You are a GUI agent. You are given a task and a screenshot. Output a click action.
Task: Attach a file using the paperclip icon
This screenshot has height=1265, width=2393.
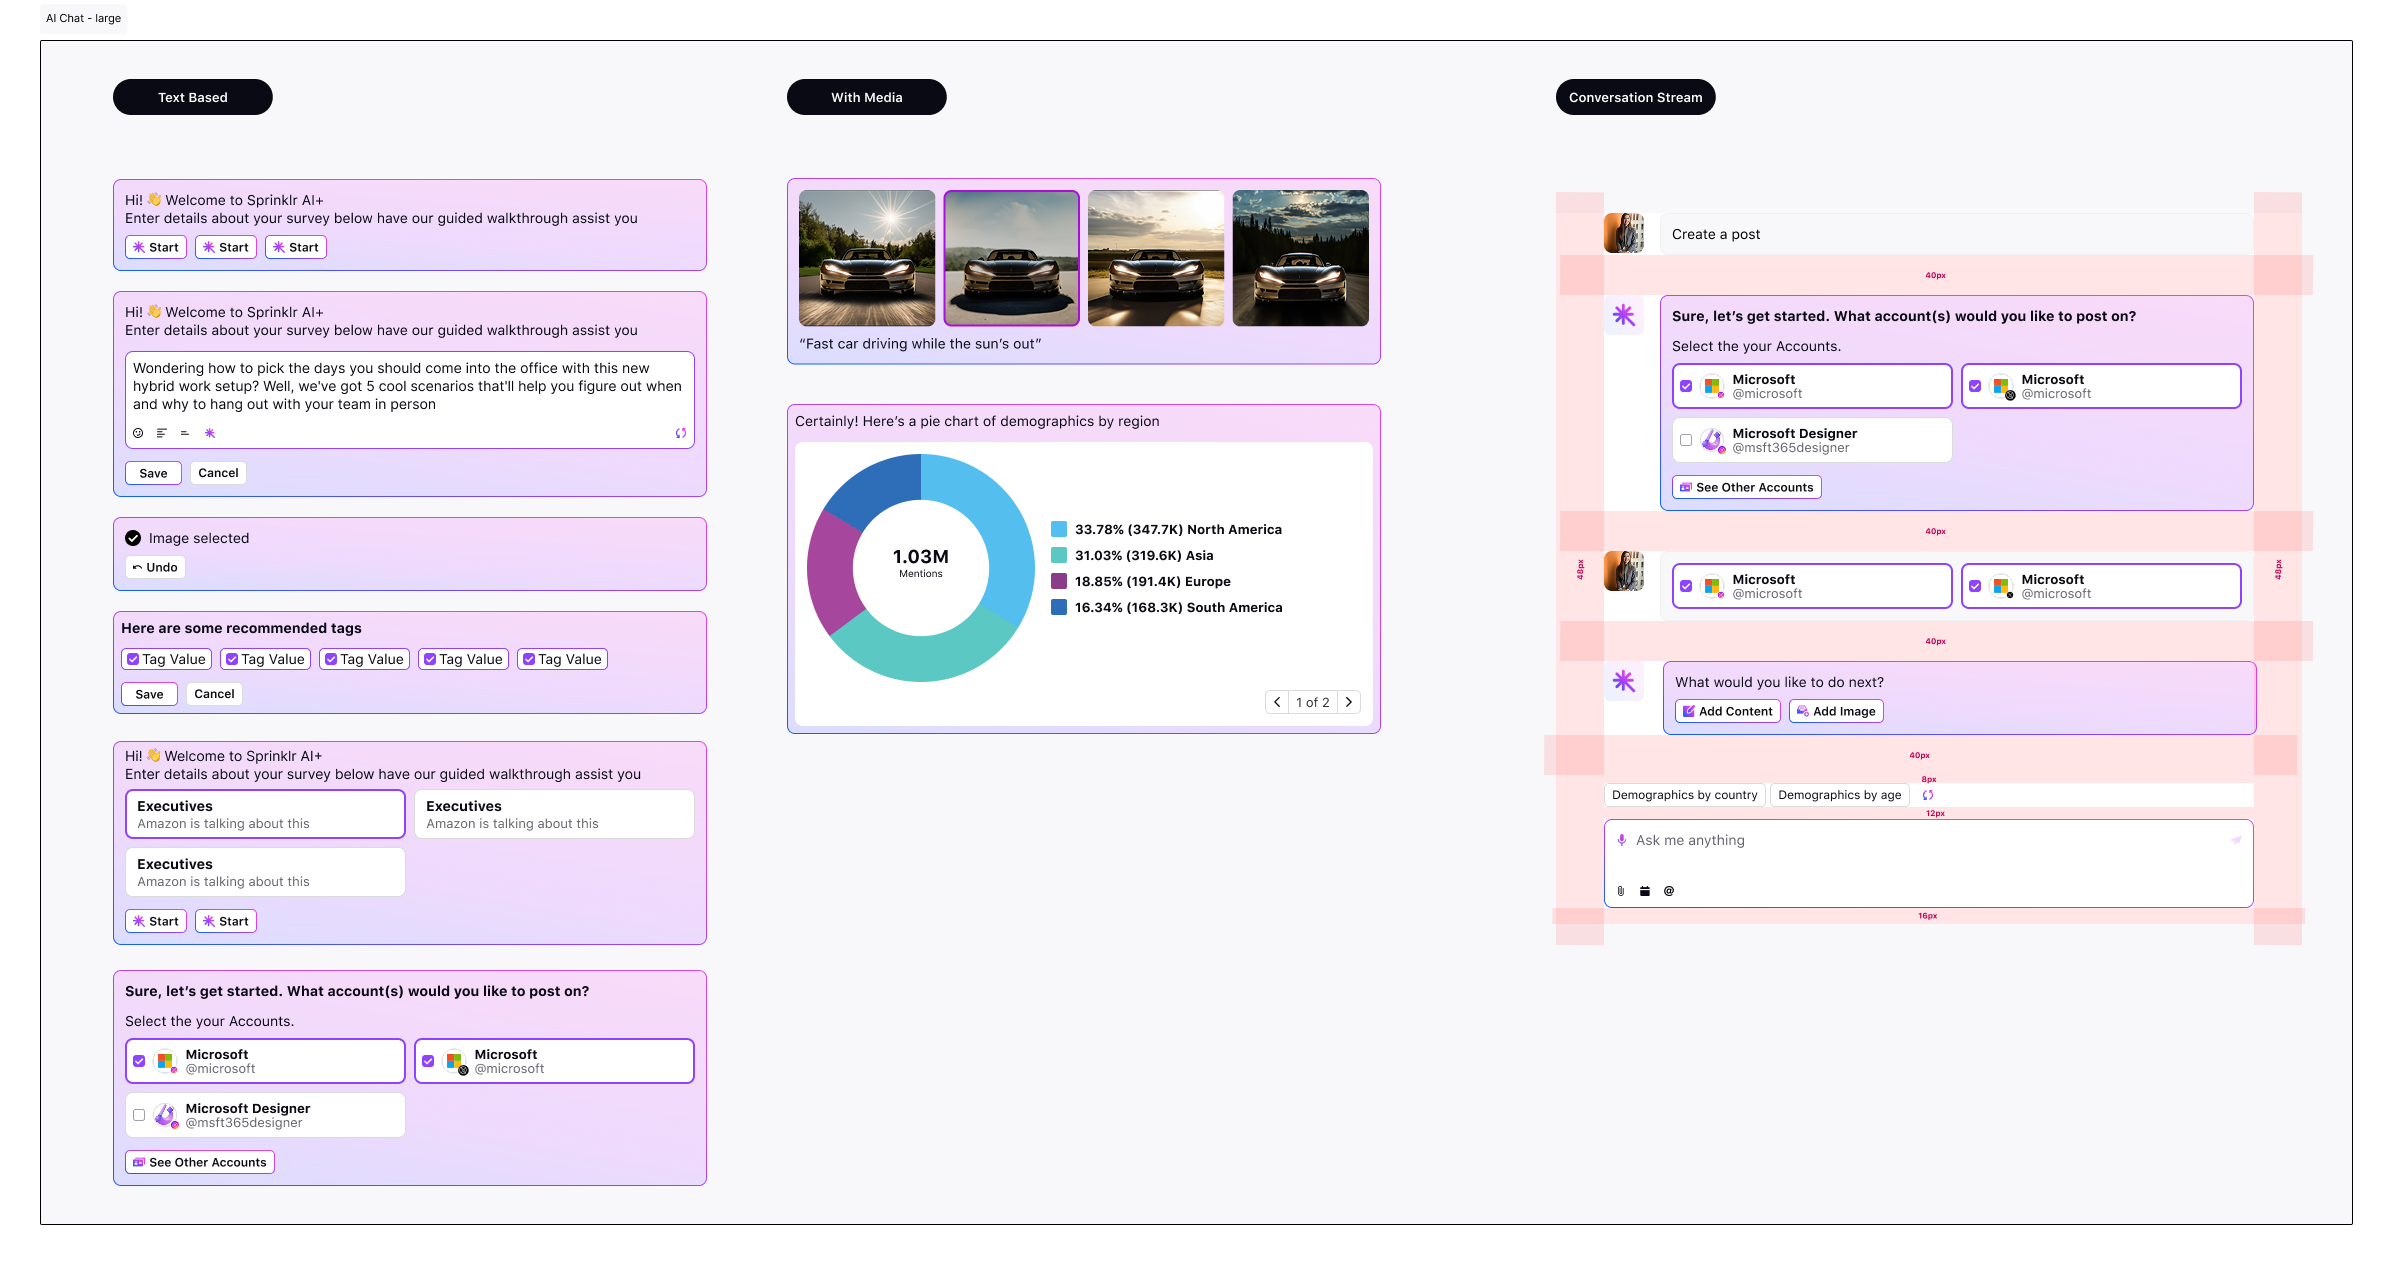click(1621, 890)
